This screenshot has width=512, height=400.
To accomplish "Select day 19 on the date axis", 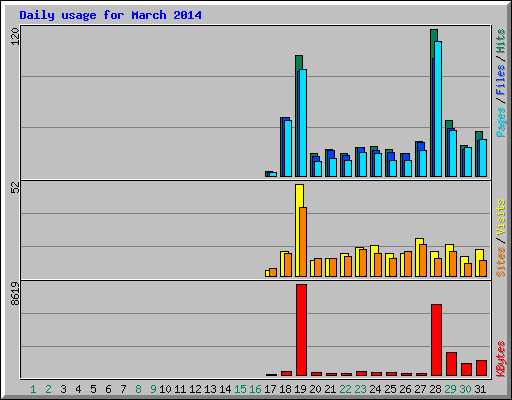I will tap(300, 389).
